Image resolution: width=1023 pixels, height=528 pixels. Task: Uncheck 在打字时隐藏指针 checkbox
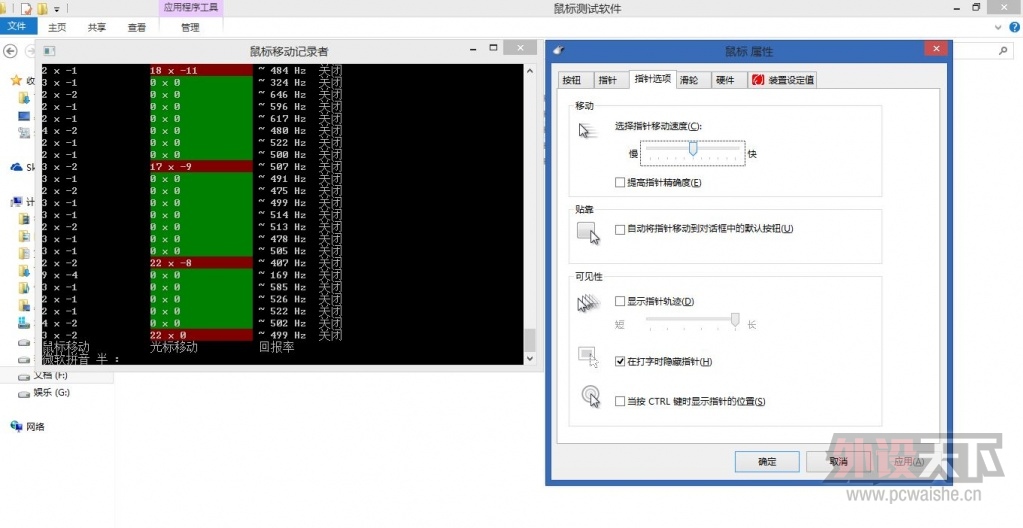(x=620, y=362)
